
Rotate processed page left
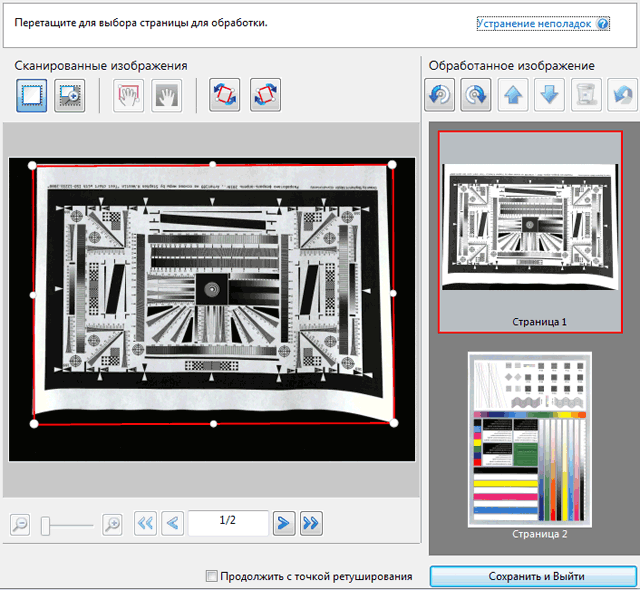tap(440, 96)
